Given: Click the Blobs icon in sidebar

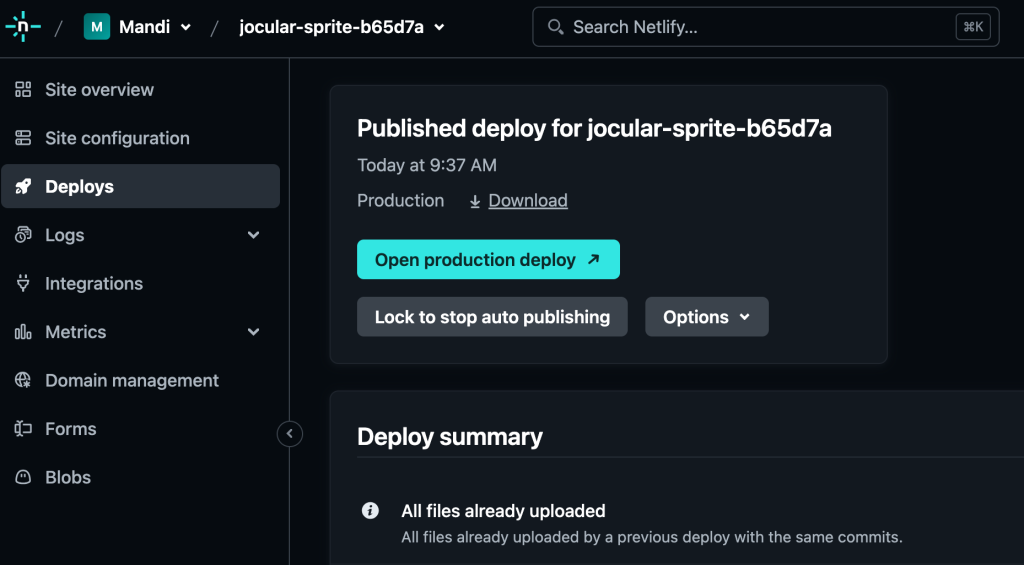Looking at the screenshot, I should tap(23, 478).
